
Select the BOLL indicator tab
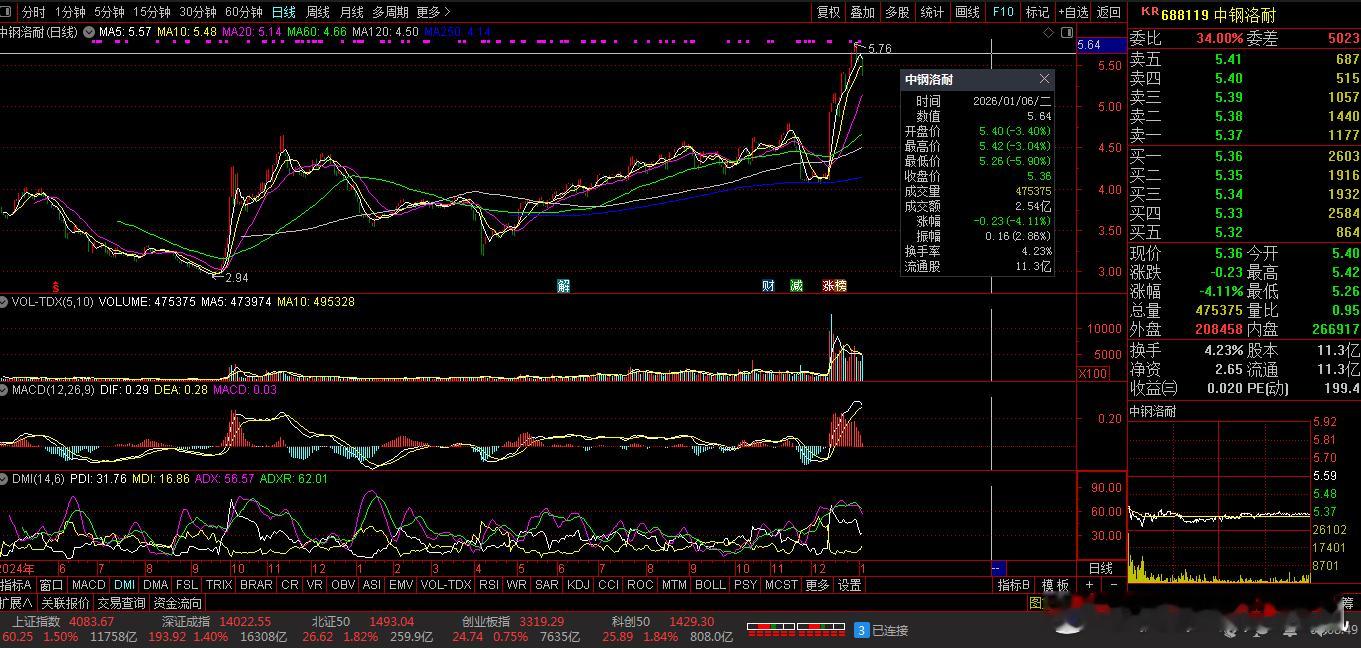(x=710, y=585)
